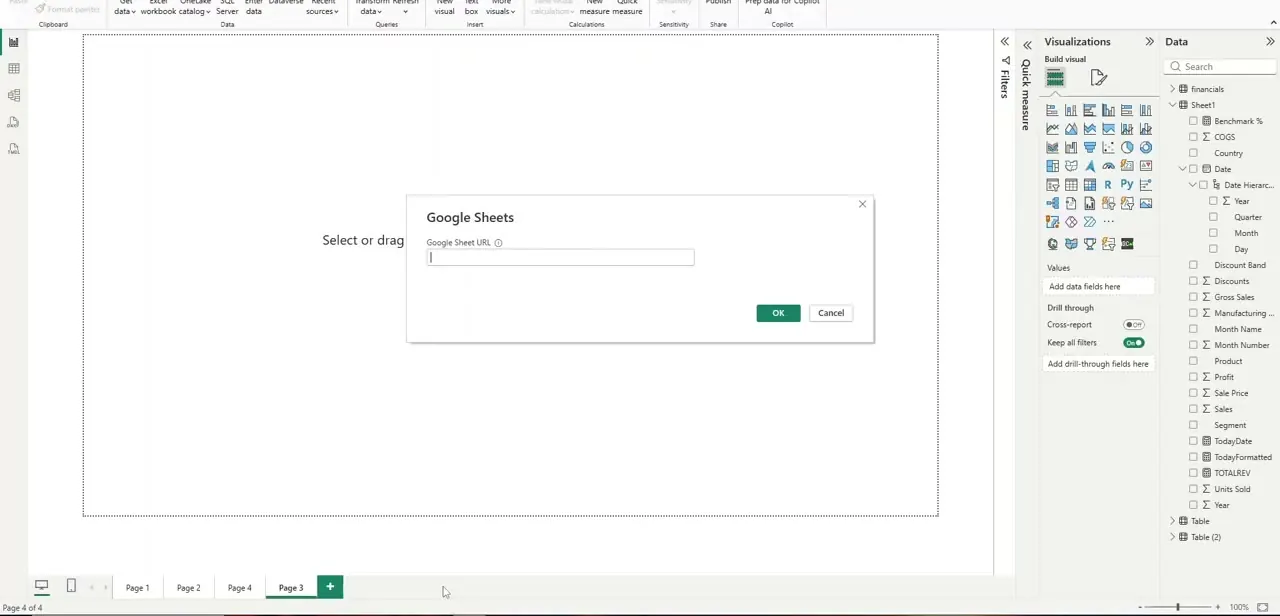Viewport: 1280px width, 616px height.
Task: Fit to page icon in status bar
Action: coord(1263,607)
